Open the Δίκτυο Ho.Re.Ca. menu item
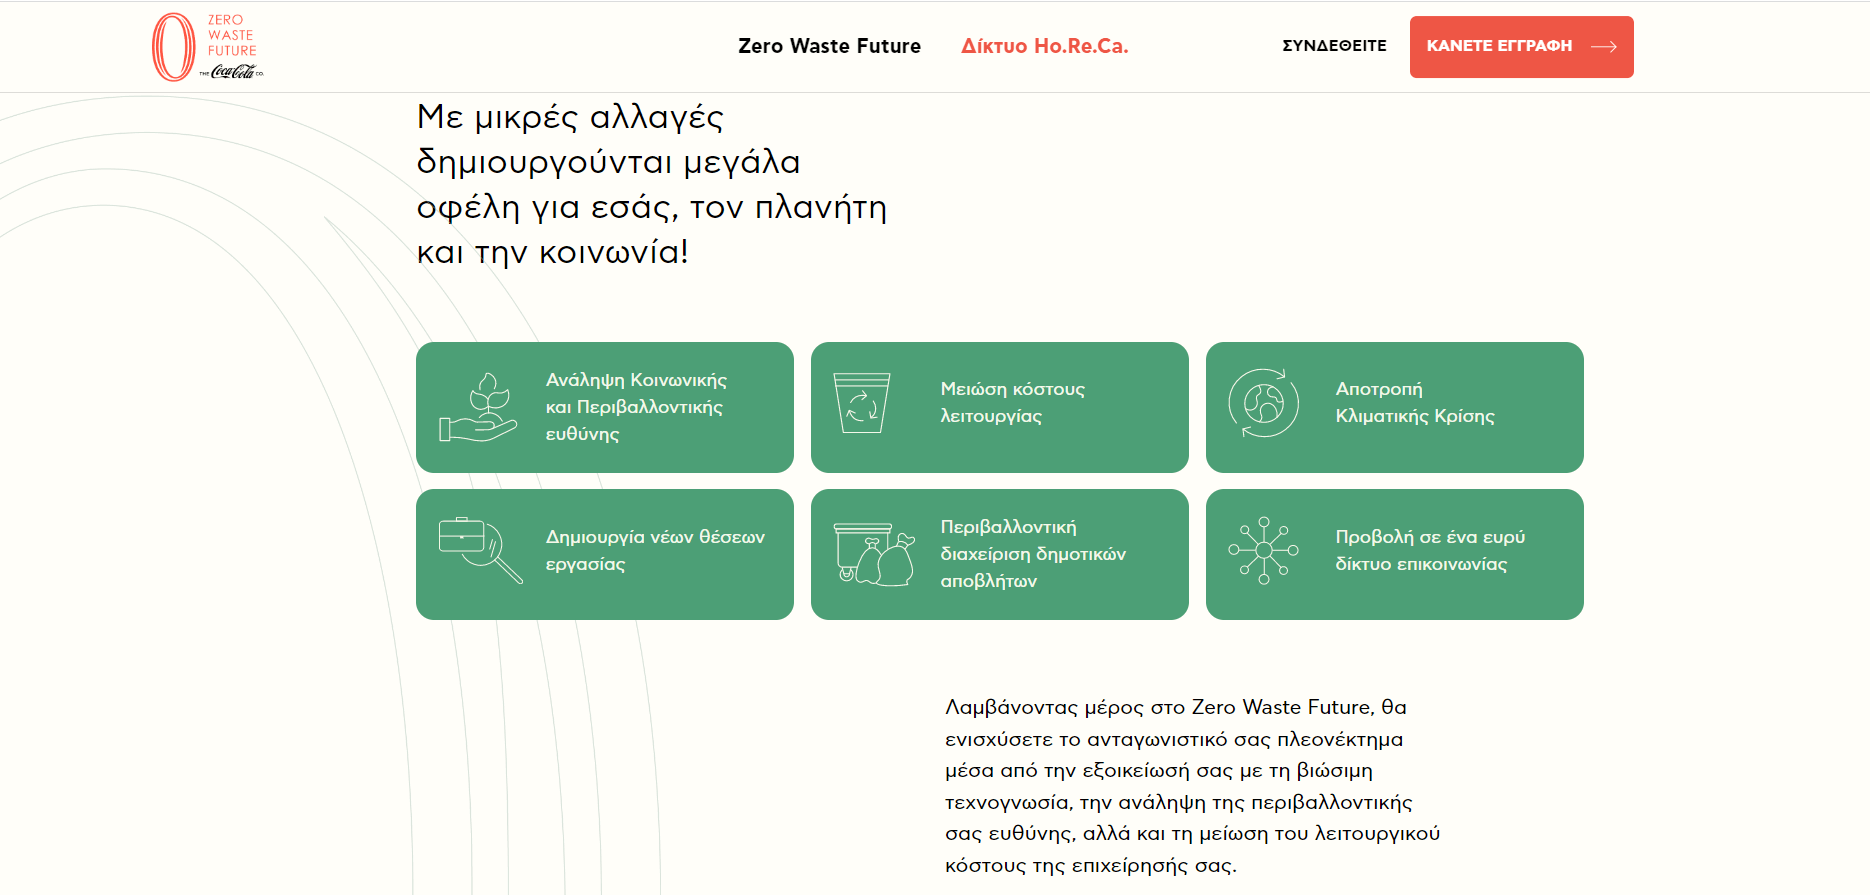This screenshot has width=1870, height=895. click(1044, 46)
